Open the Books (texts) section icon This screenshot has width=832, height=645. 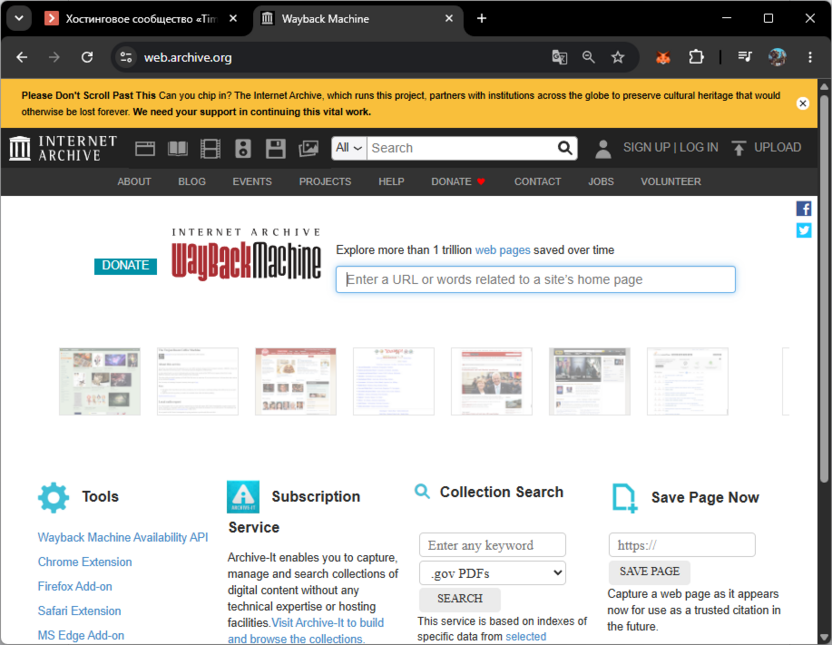(x=178, y=149)
